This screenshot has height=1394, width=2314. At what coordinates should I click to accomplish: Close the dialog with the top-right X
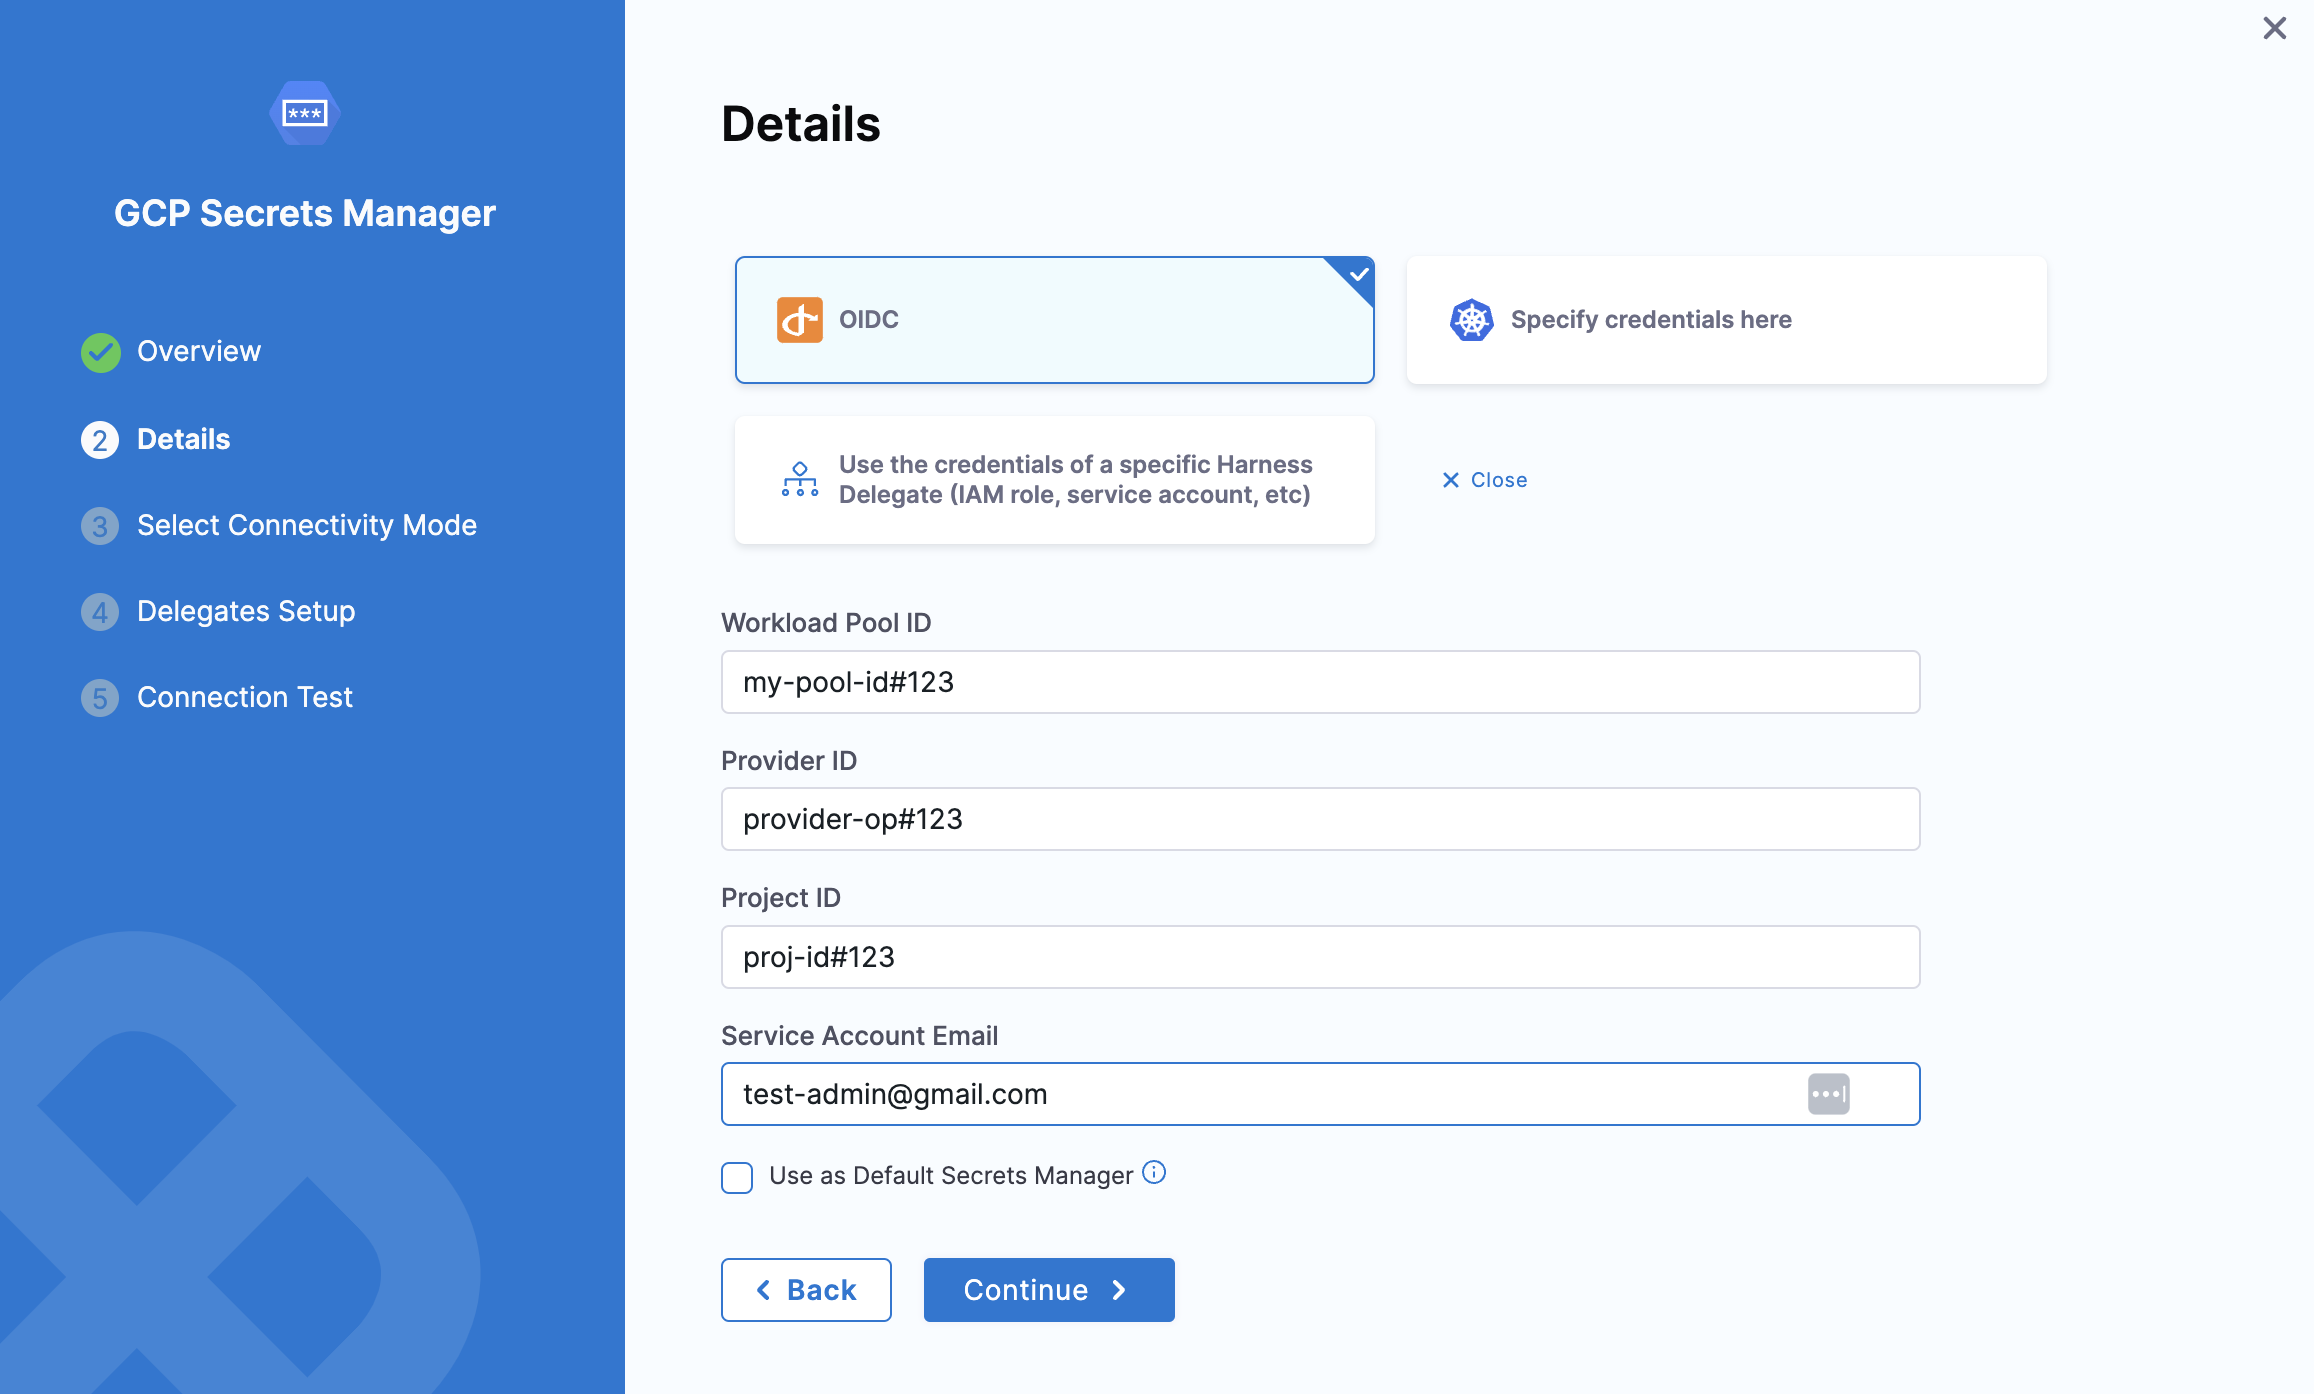point(2274,28)
